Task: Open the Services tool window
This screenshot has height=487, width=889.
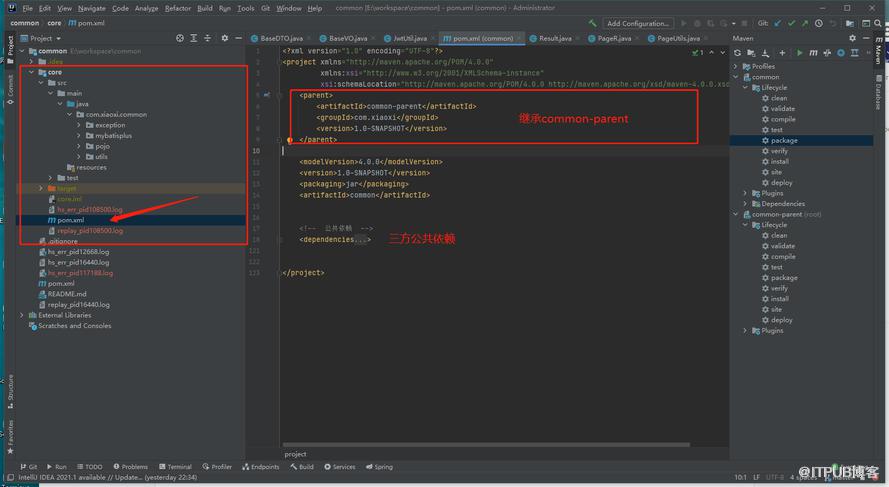Action: (340, 467)
